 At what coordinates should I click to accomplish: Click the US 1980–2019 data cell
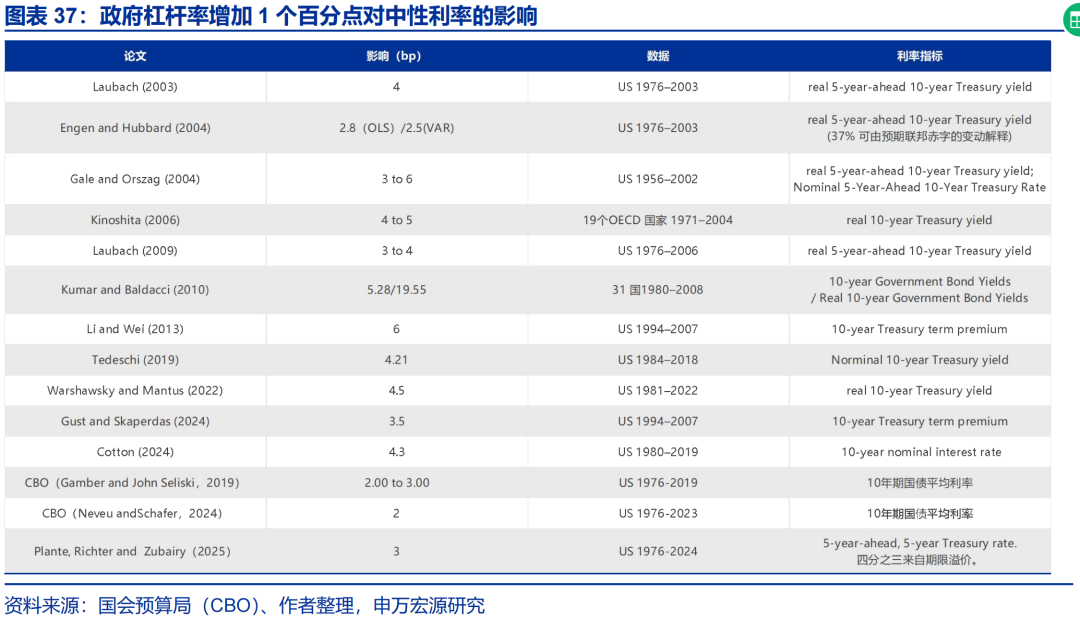tap(658, 452)
